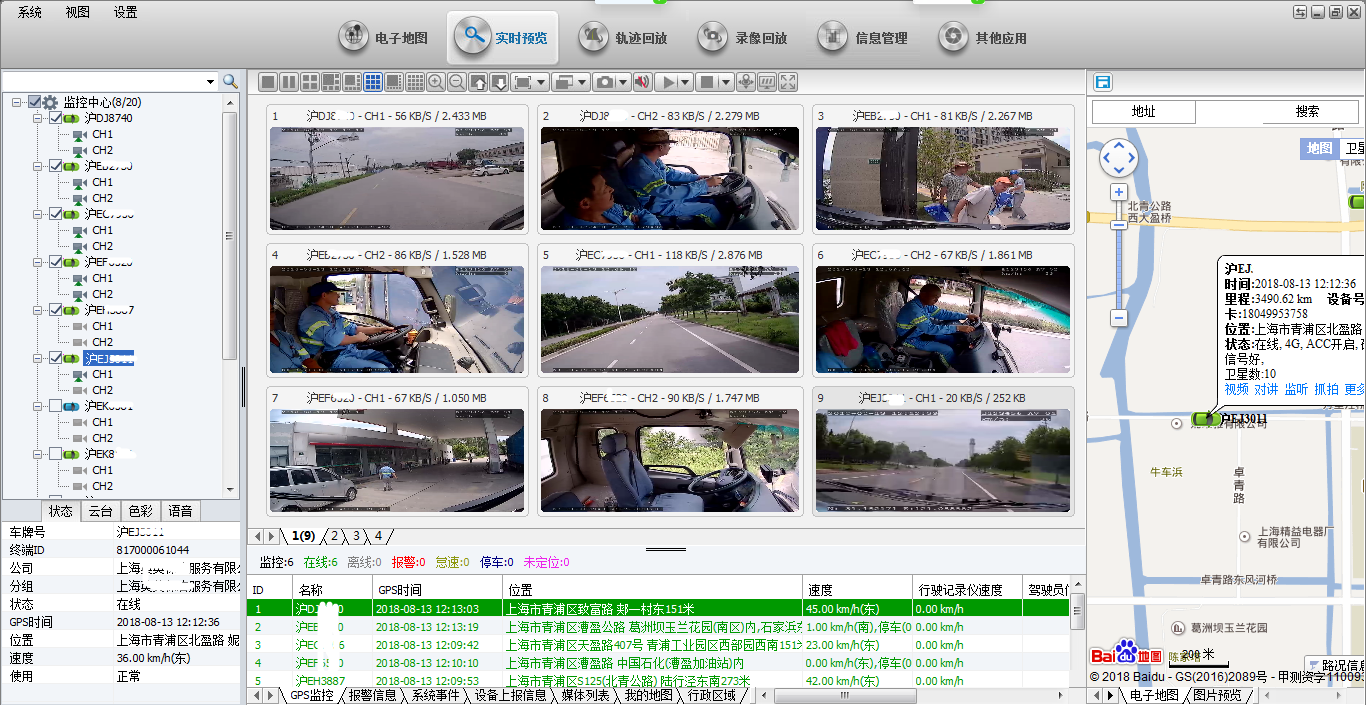The width and height of the screenshot is (1366, 705).
Task: Unmute audio via the speaker icon
Action: [x=641, y=82]
